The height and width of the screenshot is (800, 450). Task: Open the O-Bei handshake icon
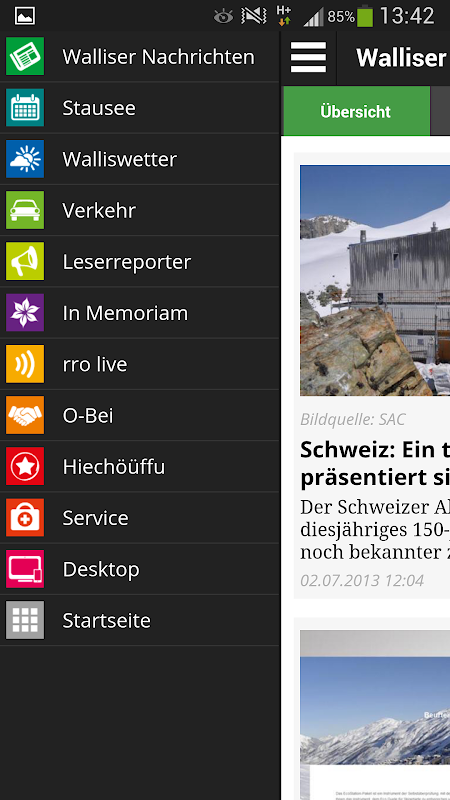(x=25, y=415)
